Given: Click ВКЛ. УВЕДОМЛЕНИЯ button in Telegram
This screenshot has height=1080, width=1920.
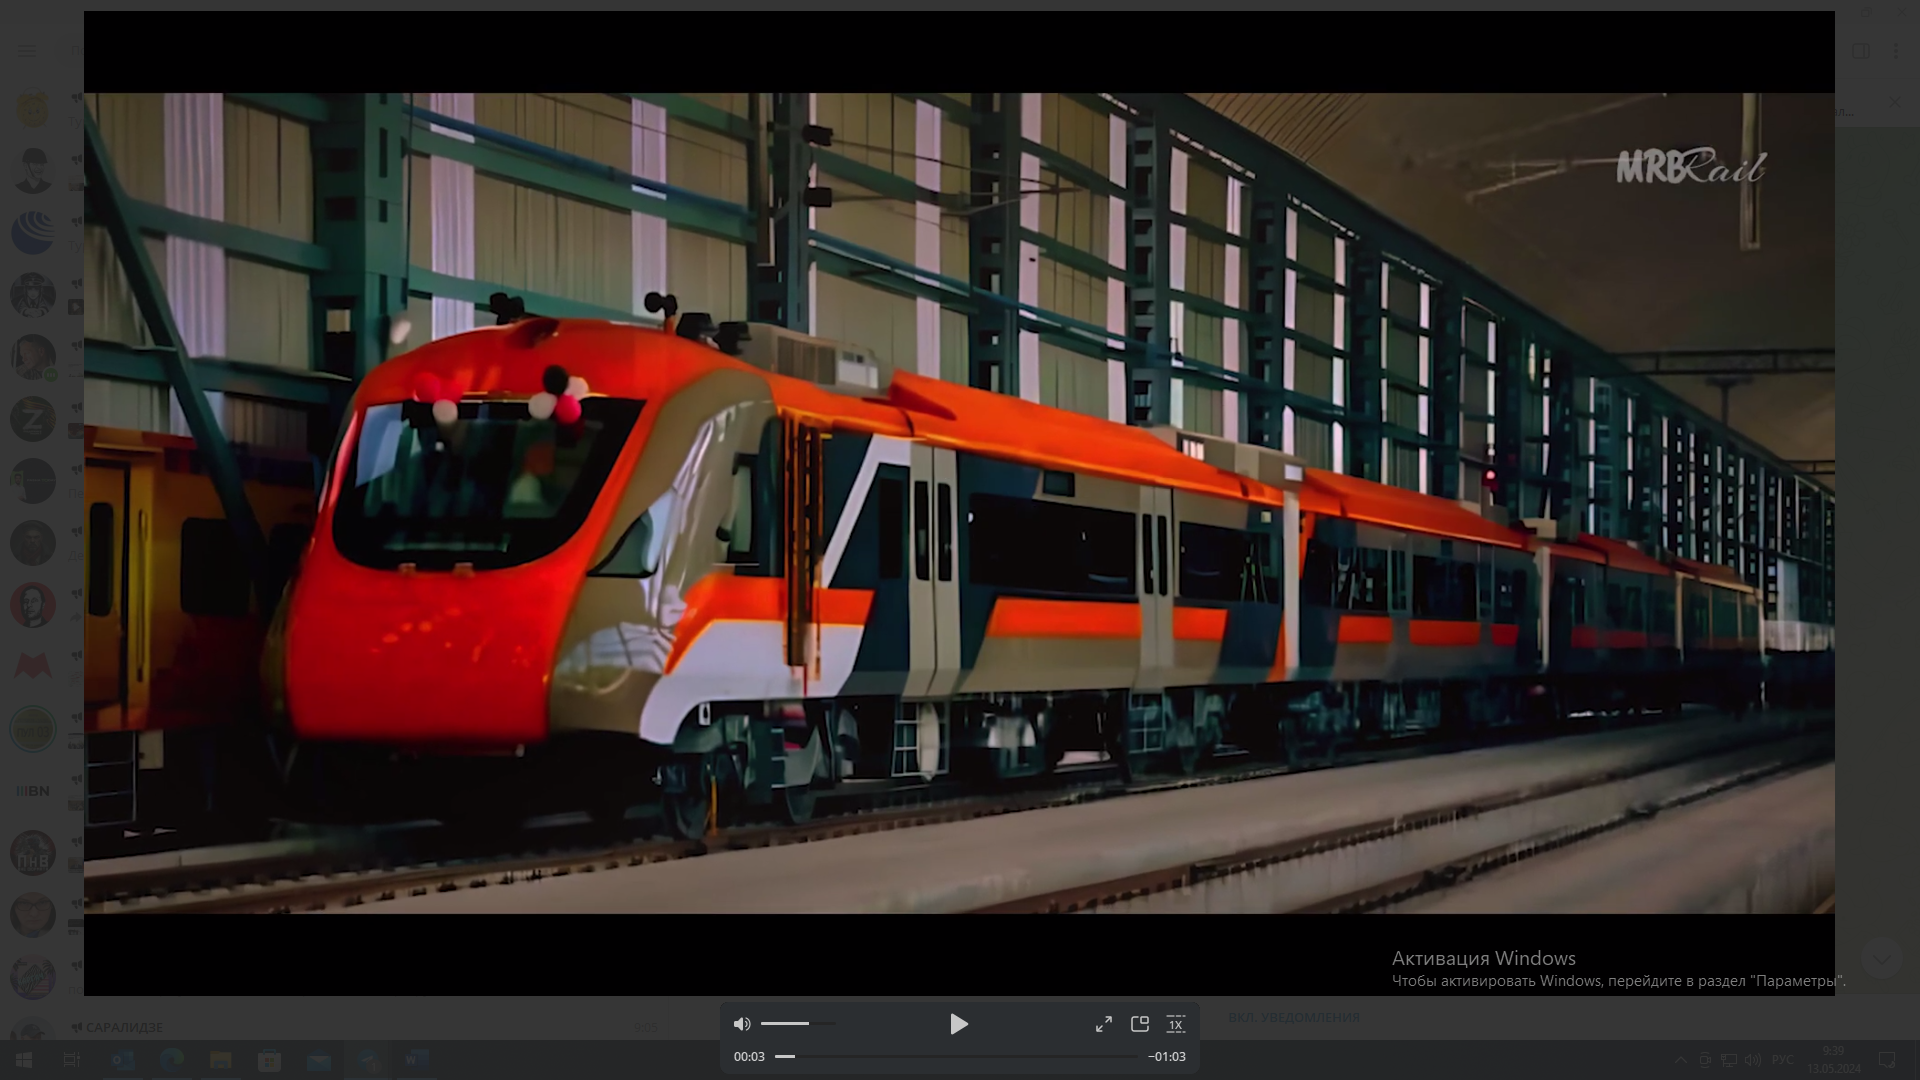Looking at the screenshot, I should point(1294,1017).
